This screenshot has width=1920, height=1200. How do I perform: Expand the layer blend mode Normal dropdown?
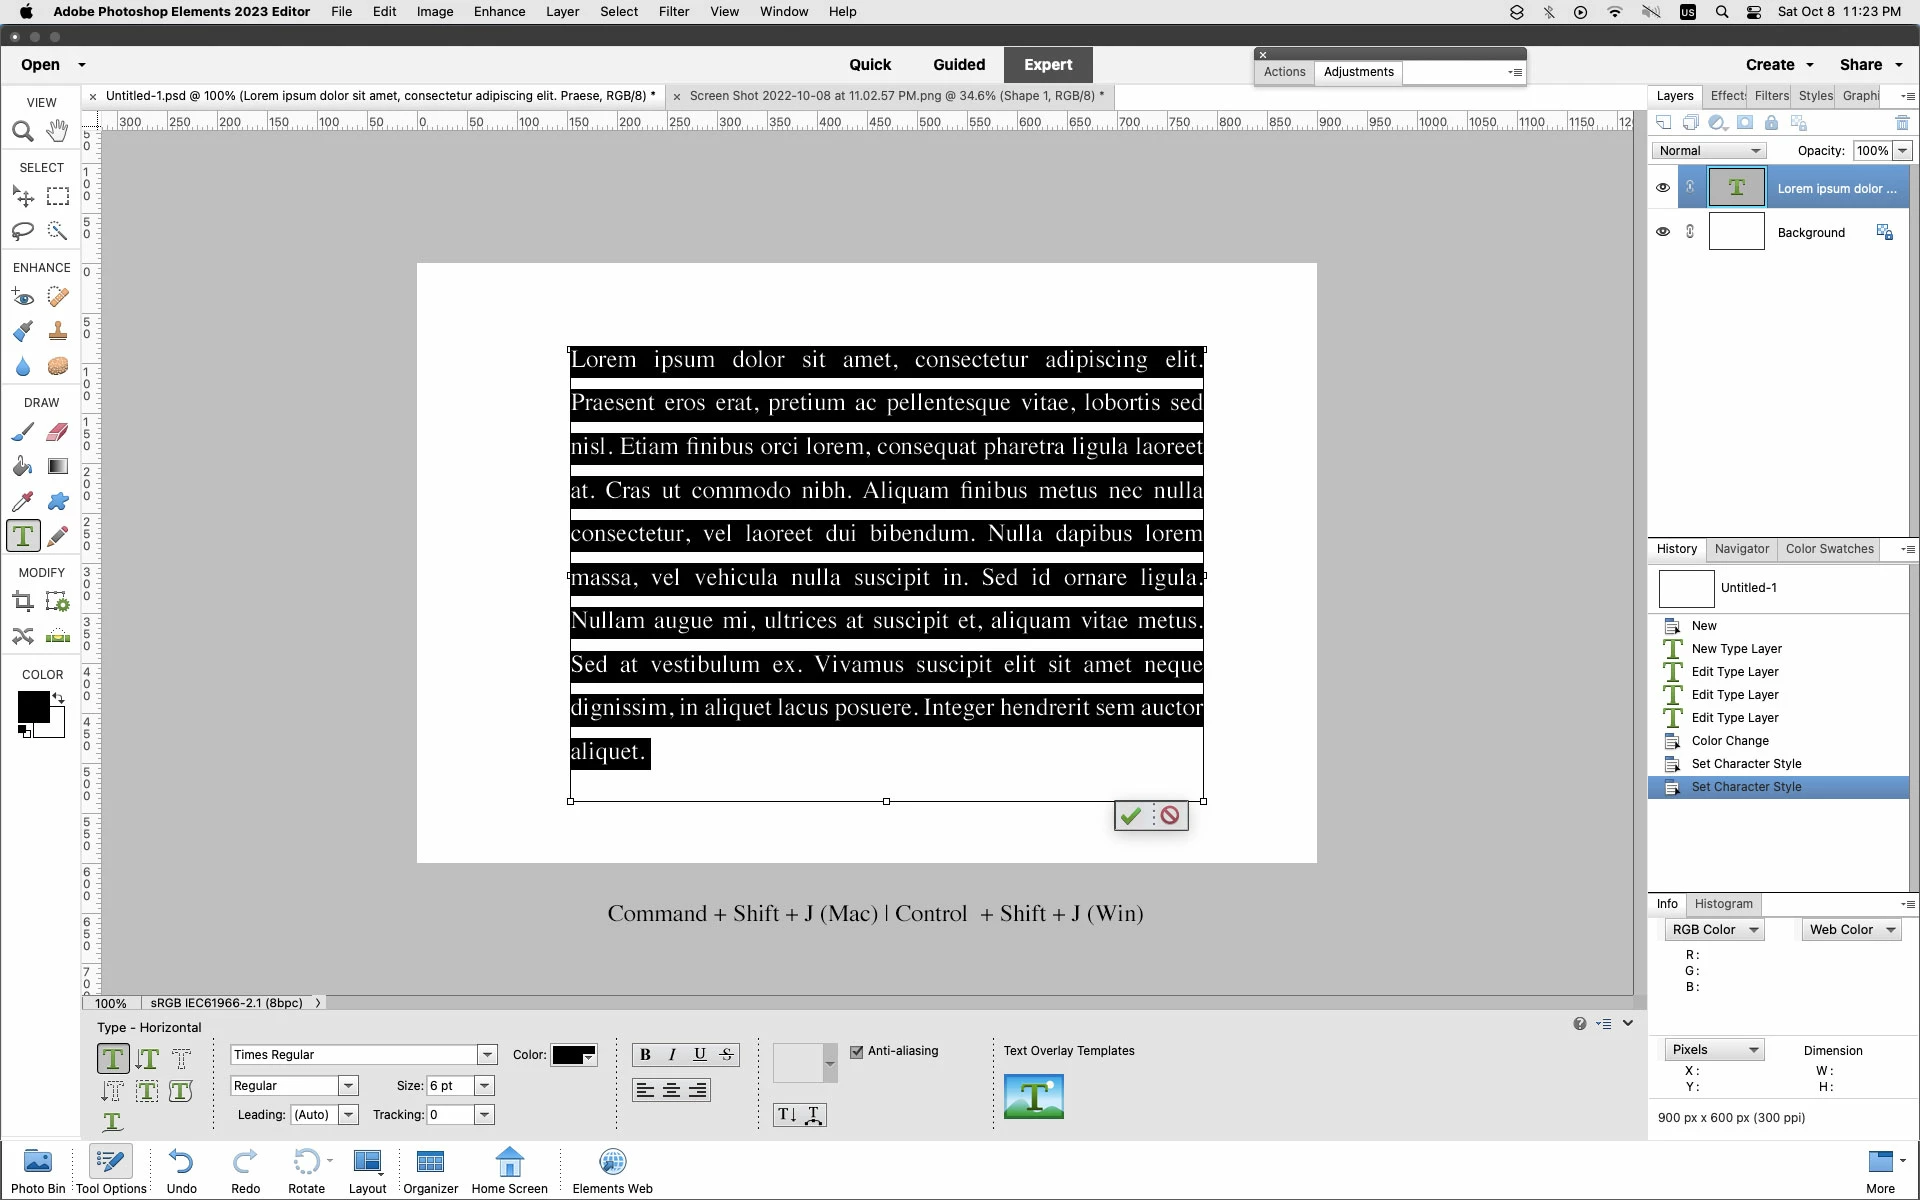[x=1709, y=151]
